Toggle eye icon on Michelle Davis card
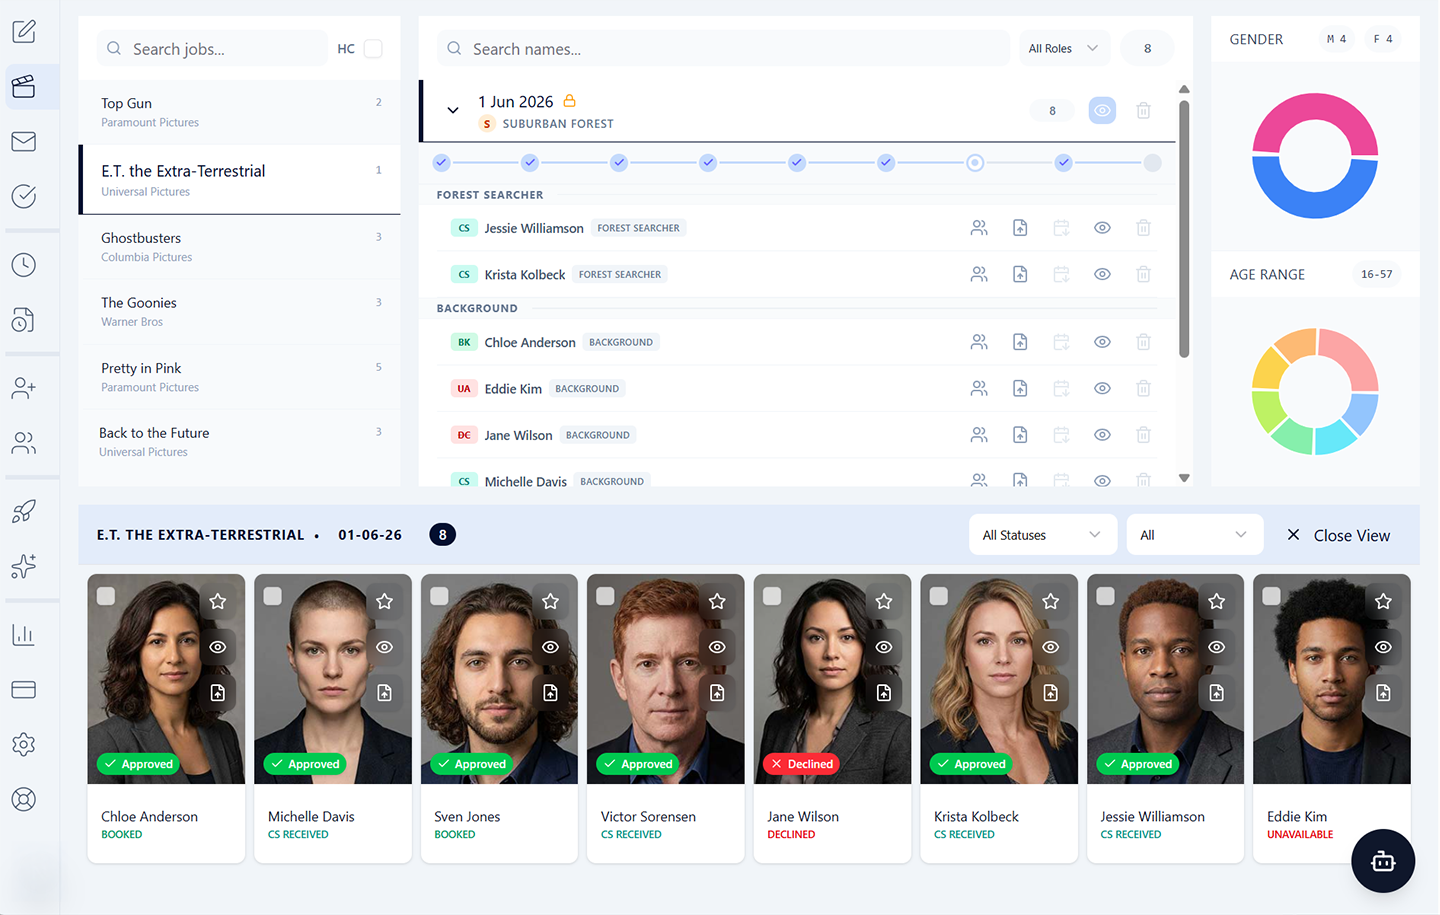Screen dimensions: 1440x915 click(384, 647)
